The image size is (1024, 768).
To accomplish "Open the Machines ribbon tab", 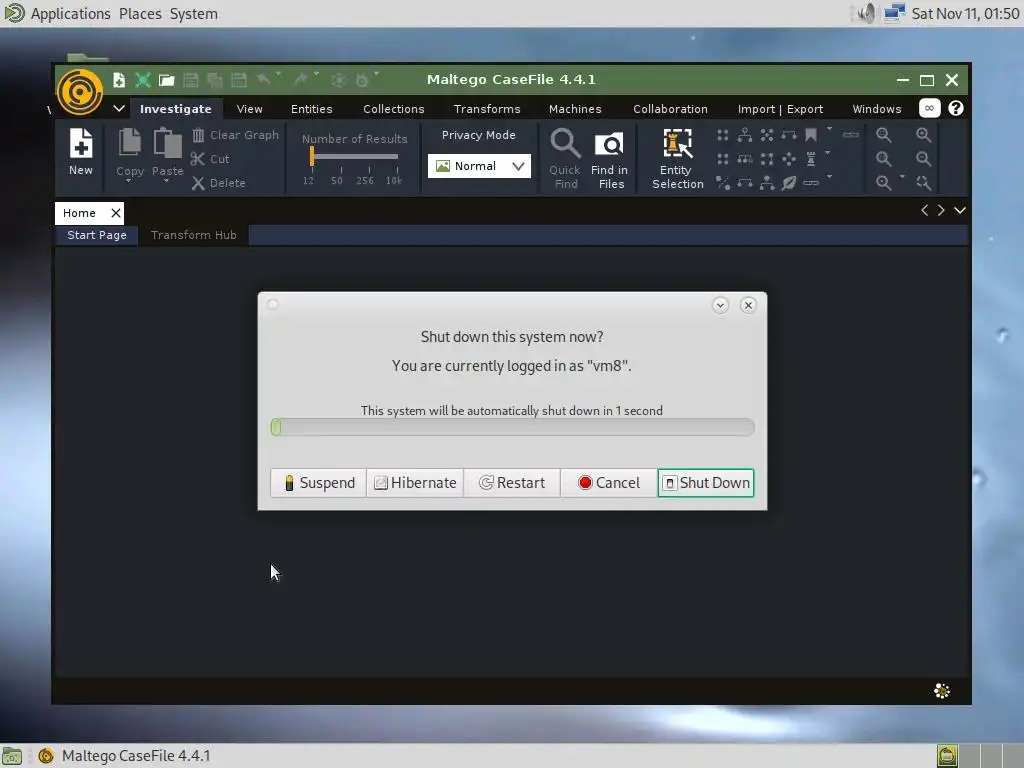I will pos(575,109).
